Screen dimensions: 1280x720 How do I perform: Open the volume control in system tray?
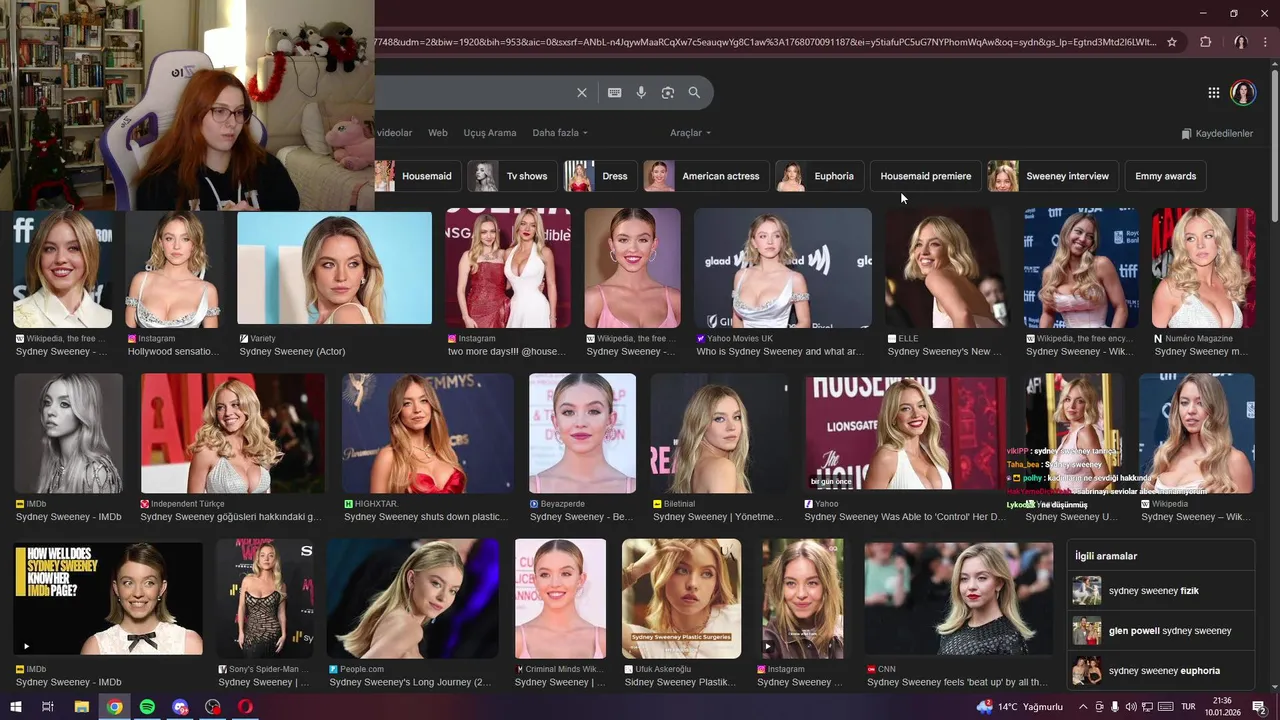tap(1131, 707)
